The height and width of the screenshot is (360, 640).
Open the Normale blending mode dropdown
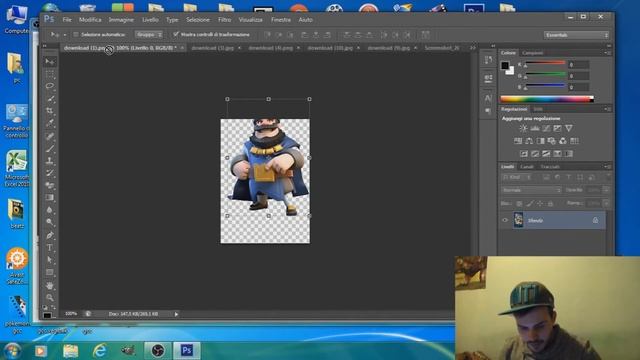pyautogui.click(x=531, y=190)
